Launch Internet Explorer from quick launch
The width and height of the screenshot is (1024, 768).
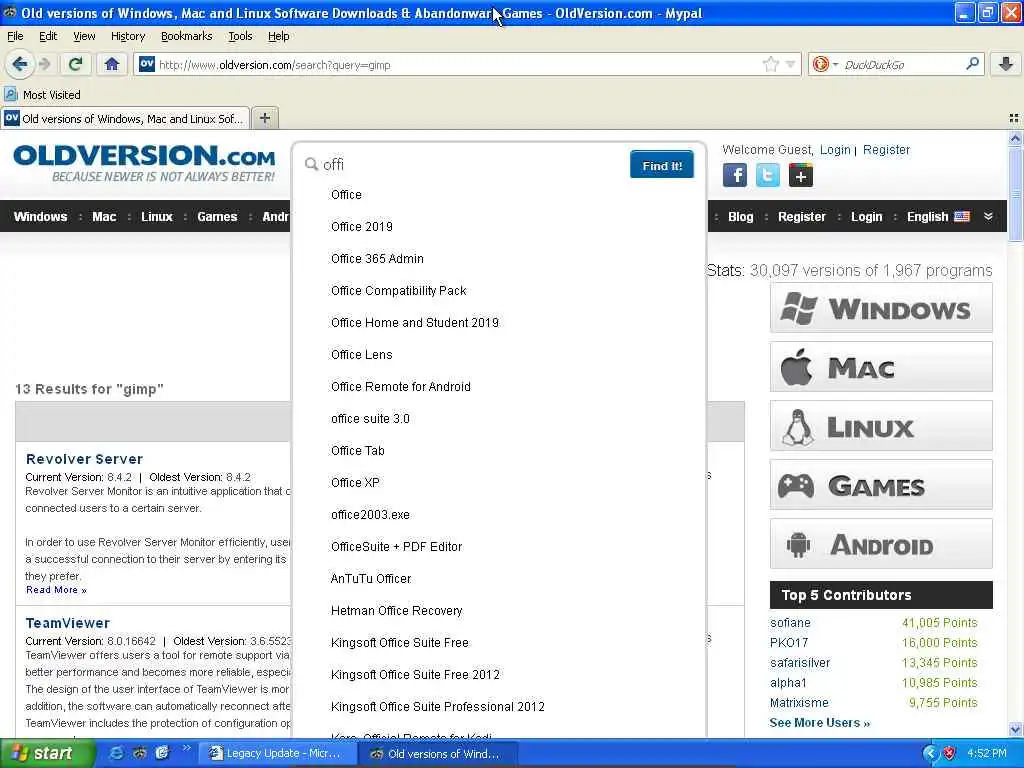tap(116, 753)
